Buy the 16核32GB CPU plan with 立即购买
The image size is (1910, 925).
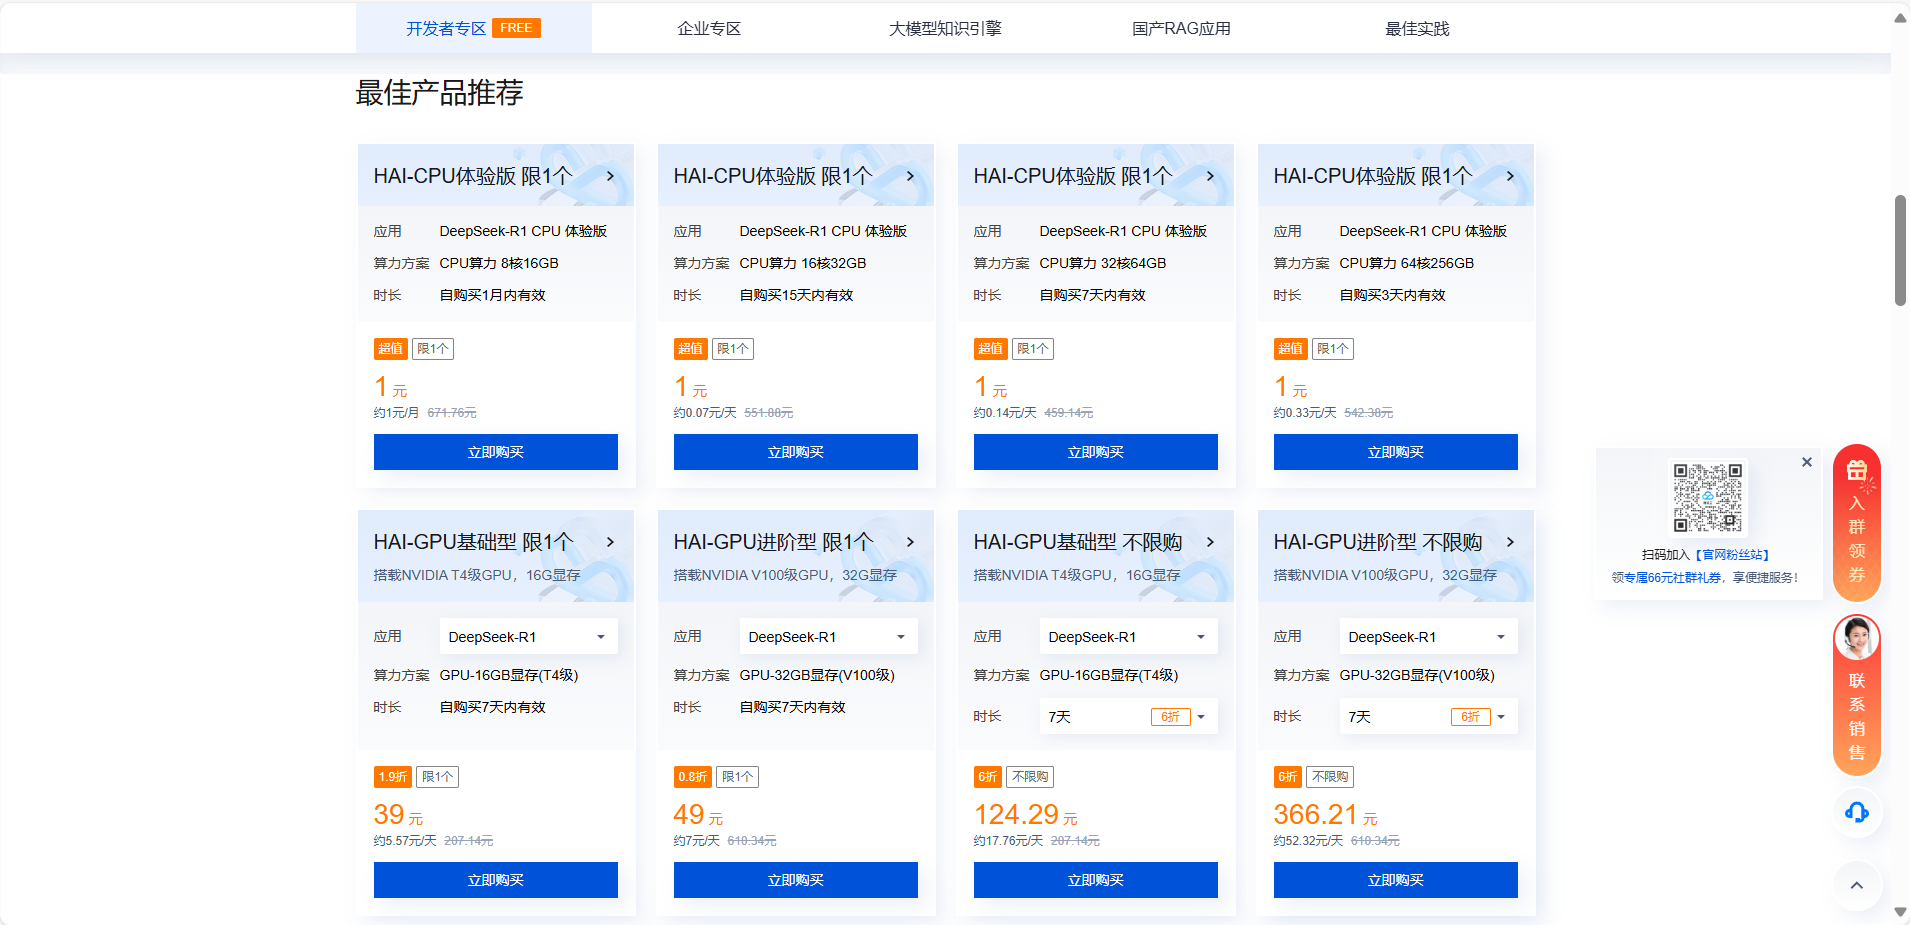coord(796,452)
